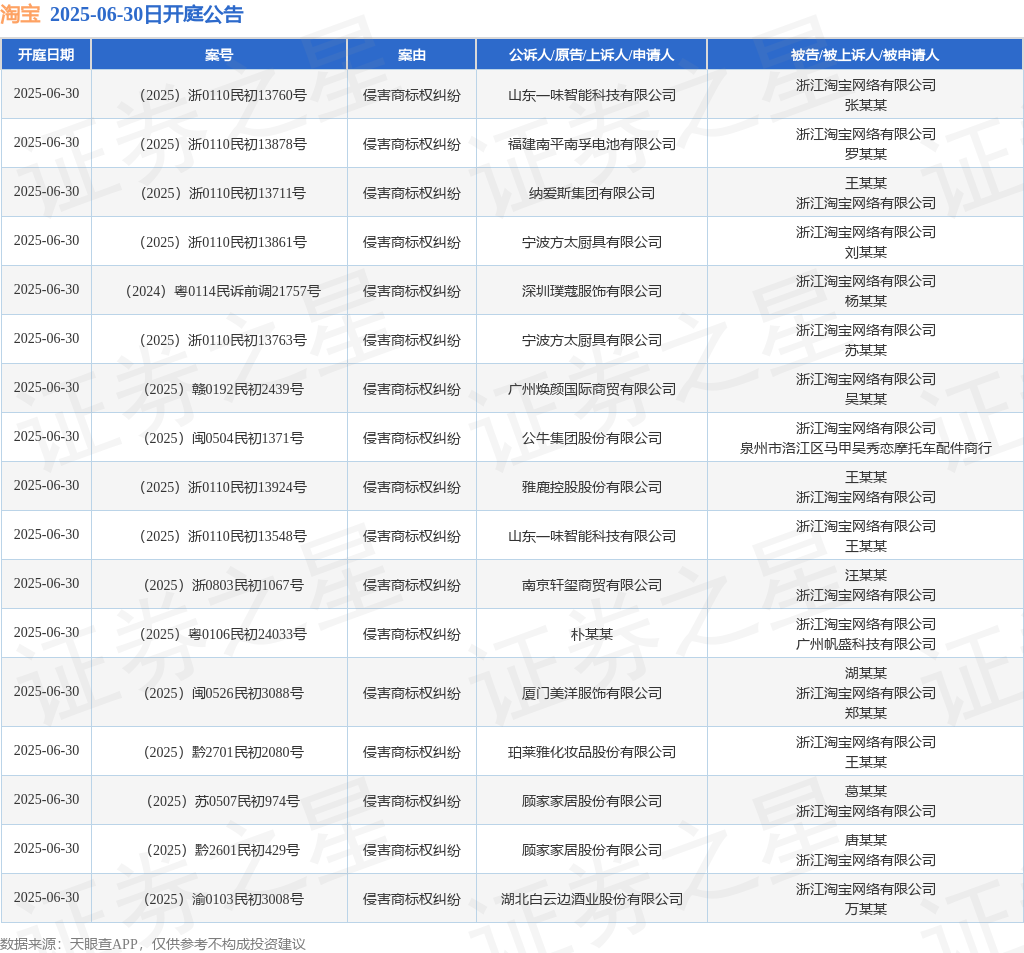
Task: Click plaintiff 山东一味智能科技有限公司 in 13760 row
Action: [592, 95]
